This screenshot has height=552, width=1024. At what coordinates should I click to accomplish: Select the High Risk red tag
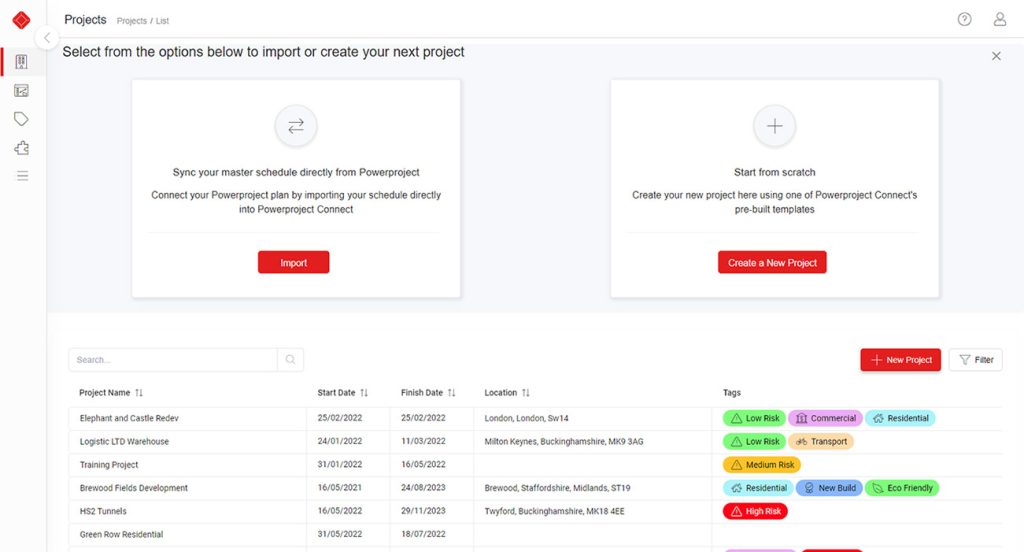[x=755, y=511]
